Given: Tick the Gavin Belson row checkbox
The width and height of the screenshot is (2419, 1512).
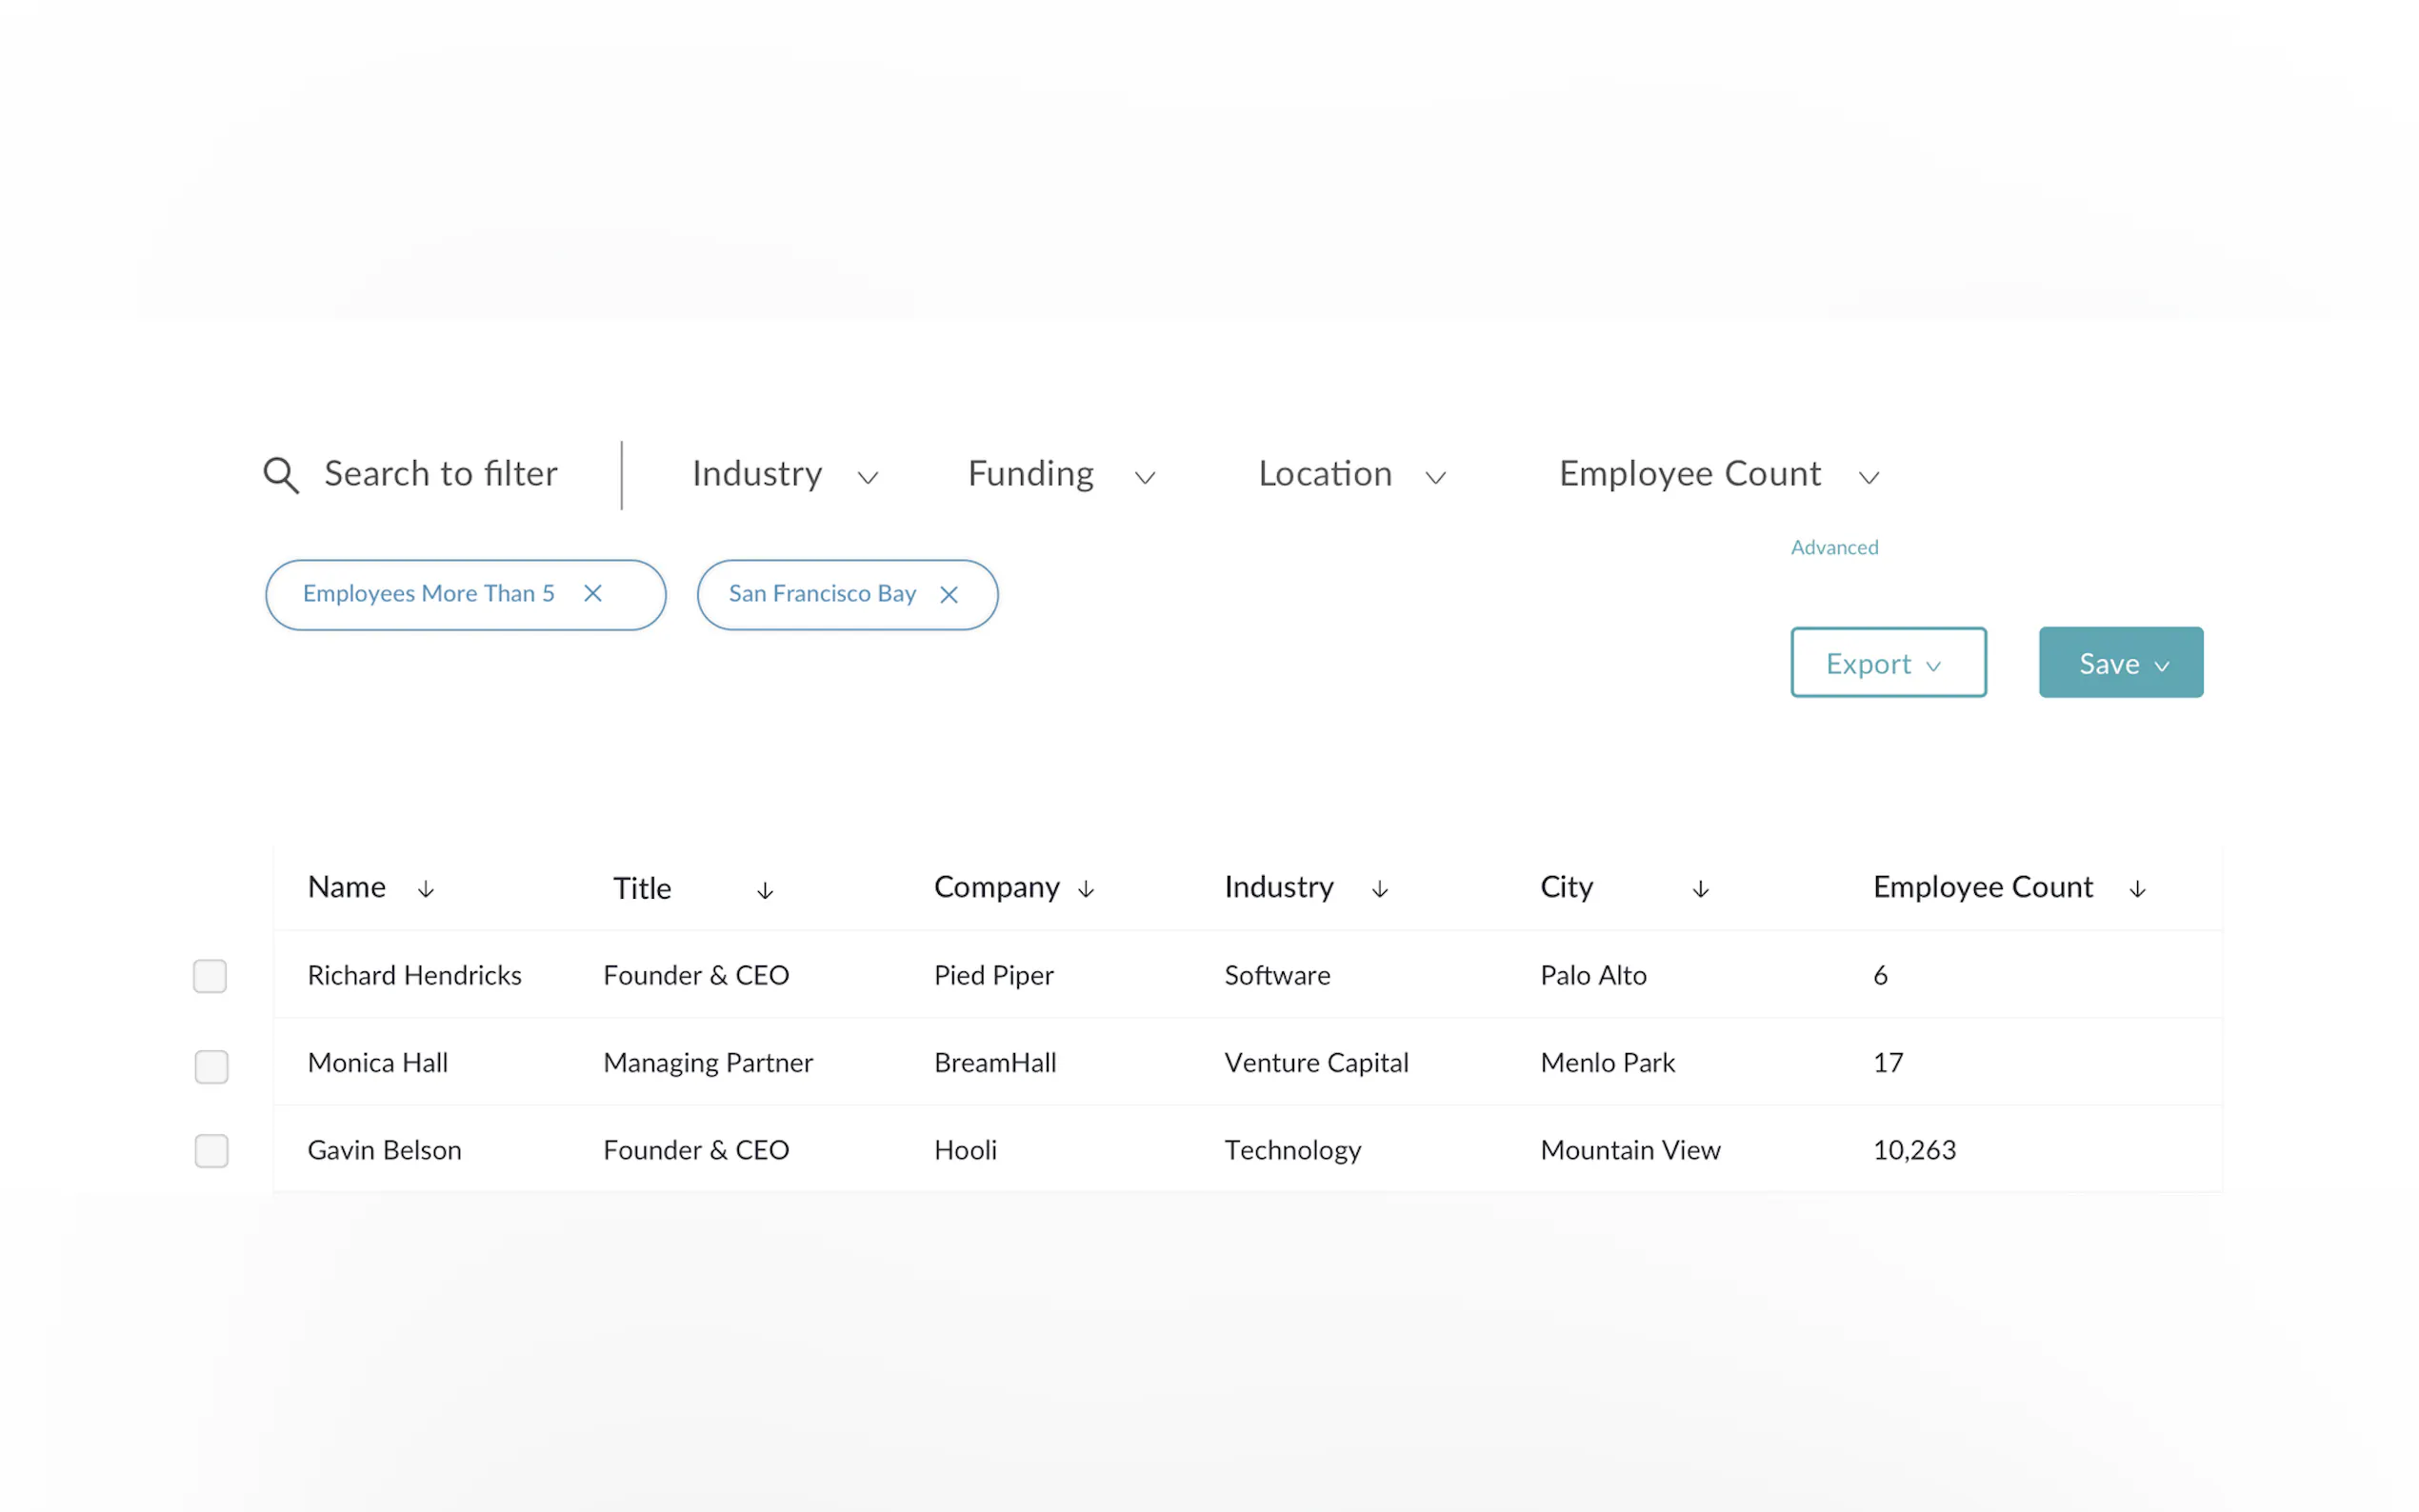Looking at the screenshot, I should coord(211,1151).
